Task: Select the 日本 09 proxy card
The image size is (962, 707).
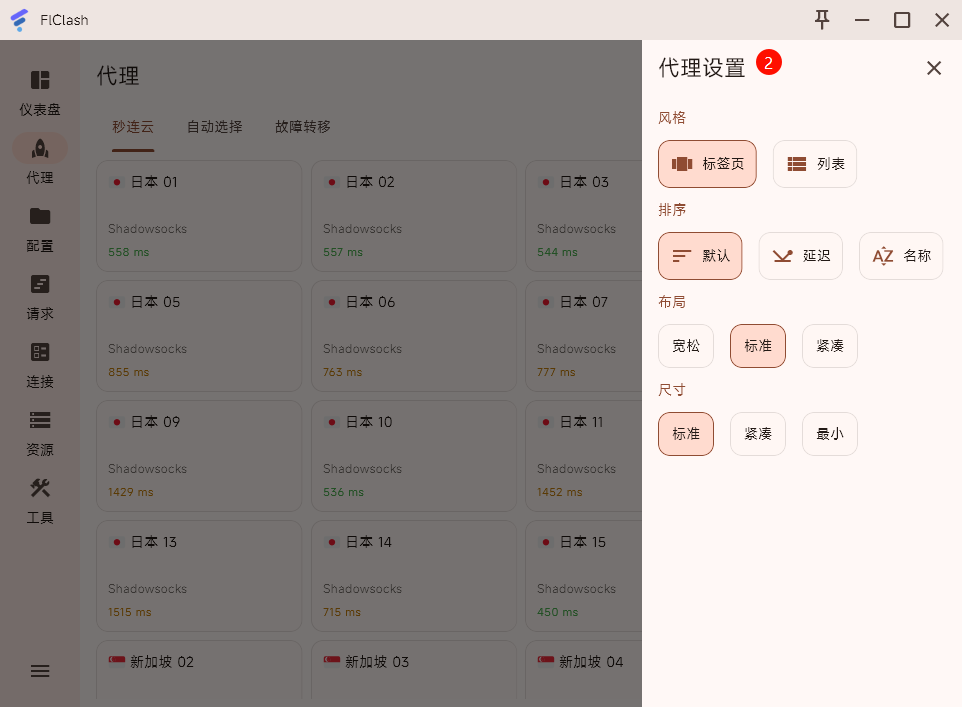Action: (199, 456)
